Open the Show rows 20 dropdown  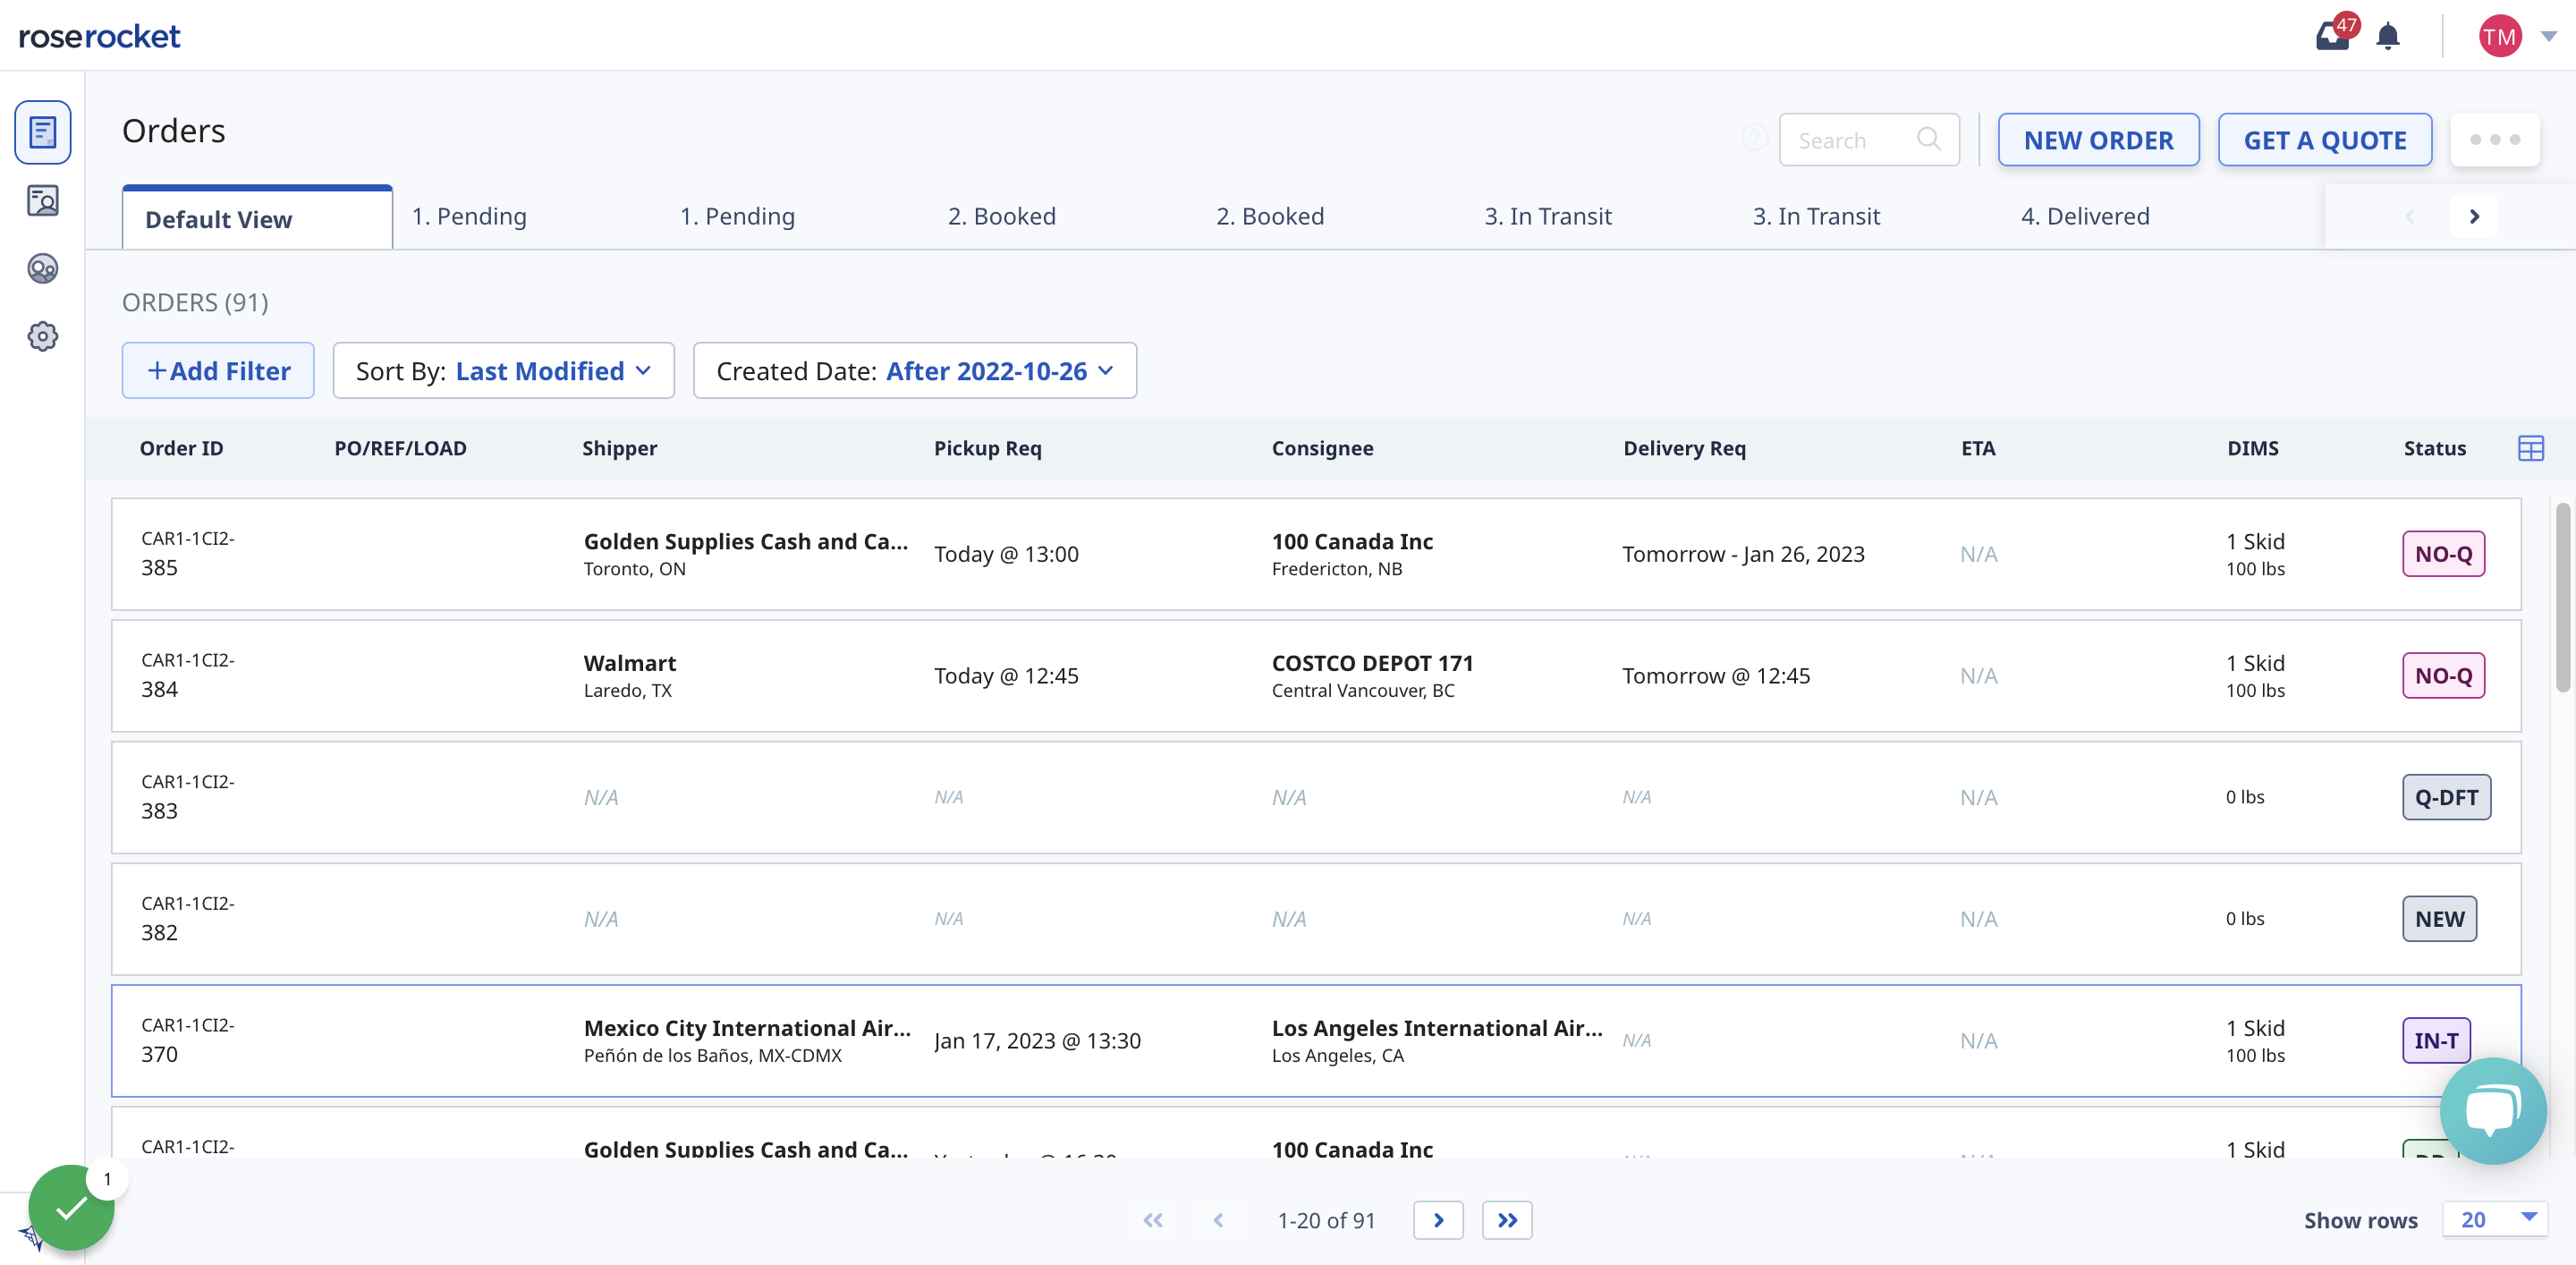click(2494, 1219)
